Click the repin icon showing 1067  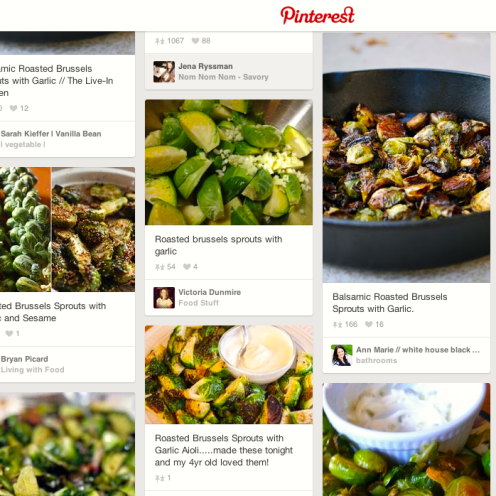(x=160, y=41)
